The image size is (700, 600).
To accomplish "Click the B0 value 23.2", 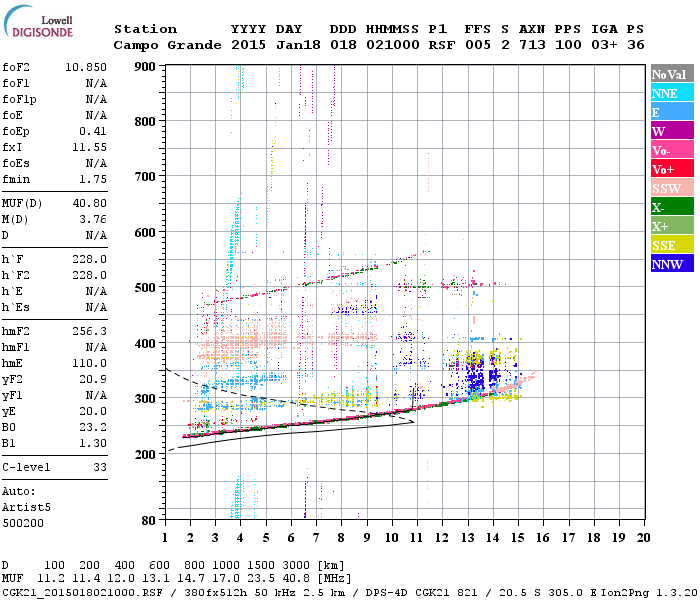I will click(93, 427).
